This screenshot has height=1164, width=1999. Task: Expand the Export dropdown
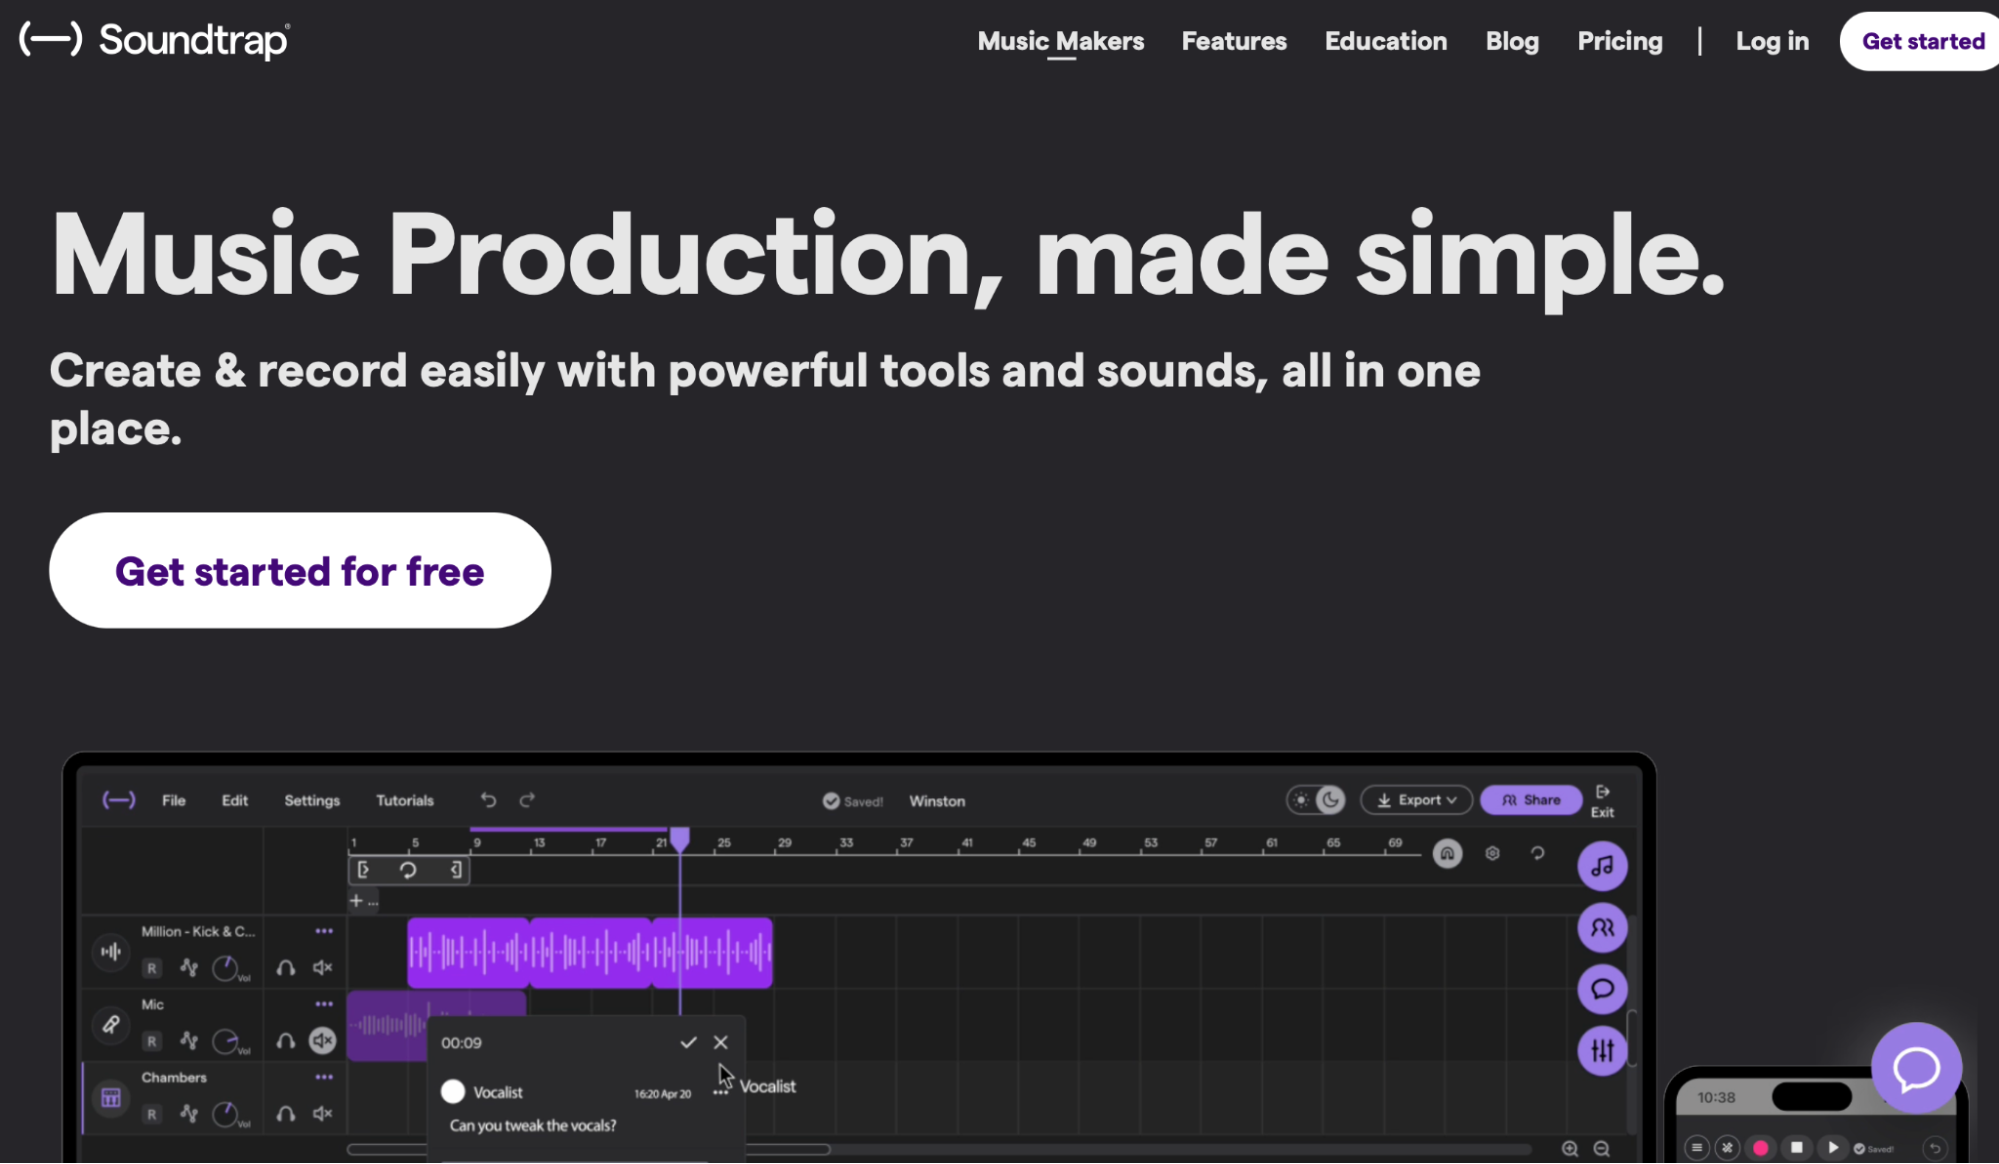click(x=1416, y=800)
